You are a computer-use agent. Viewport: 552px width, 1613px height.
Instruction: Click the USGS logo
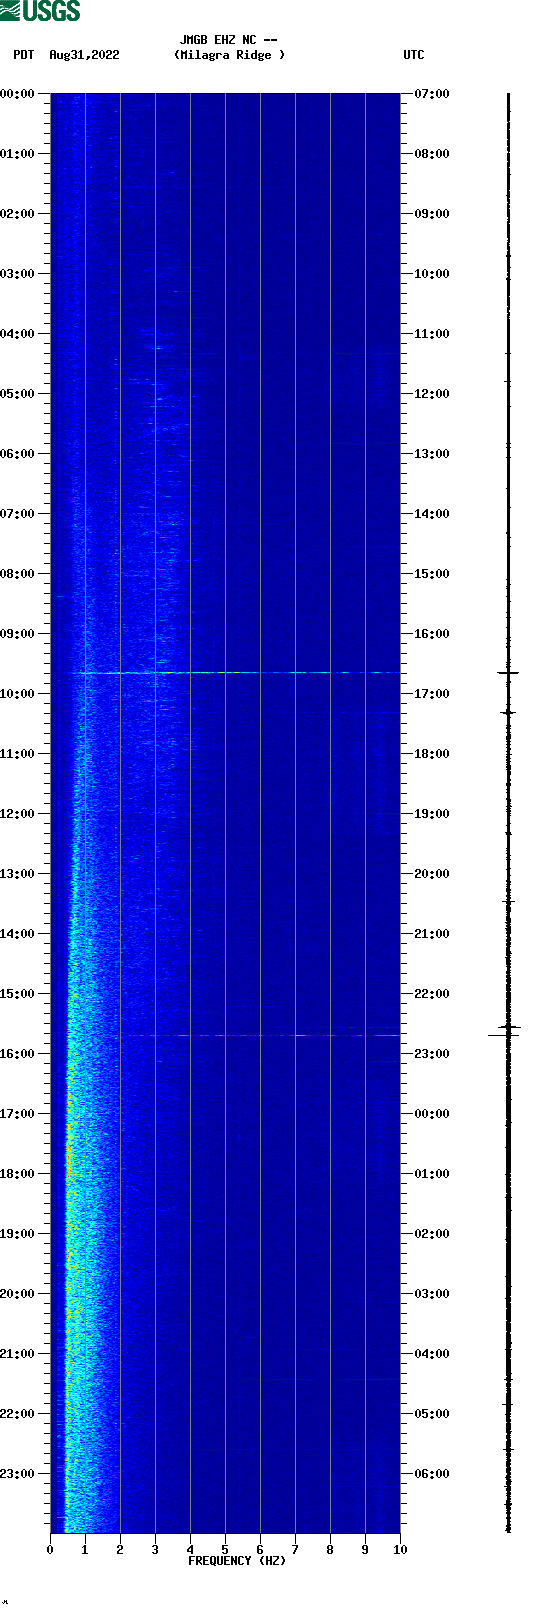coord(40,11)
